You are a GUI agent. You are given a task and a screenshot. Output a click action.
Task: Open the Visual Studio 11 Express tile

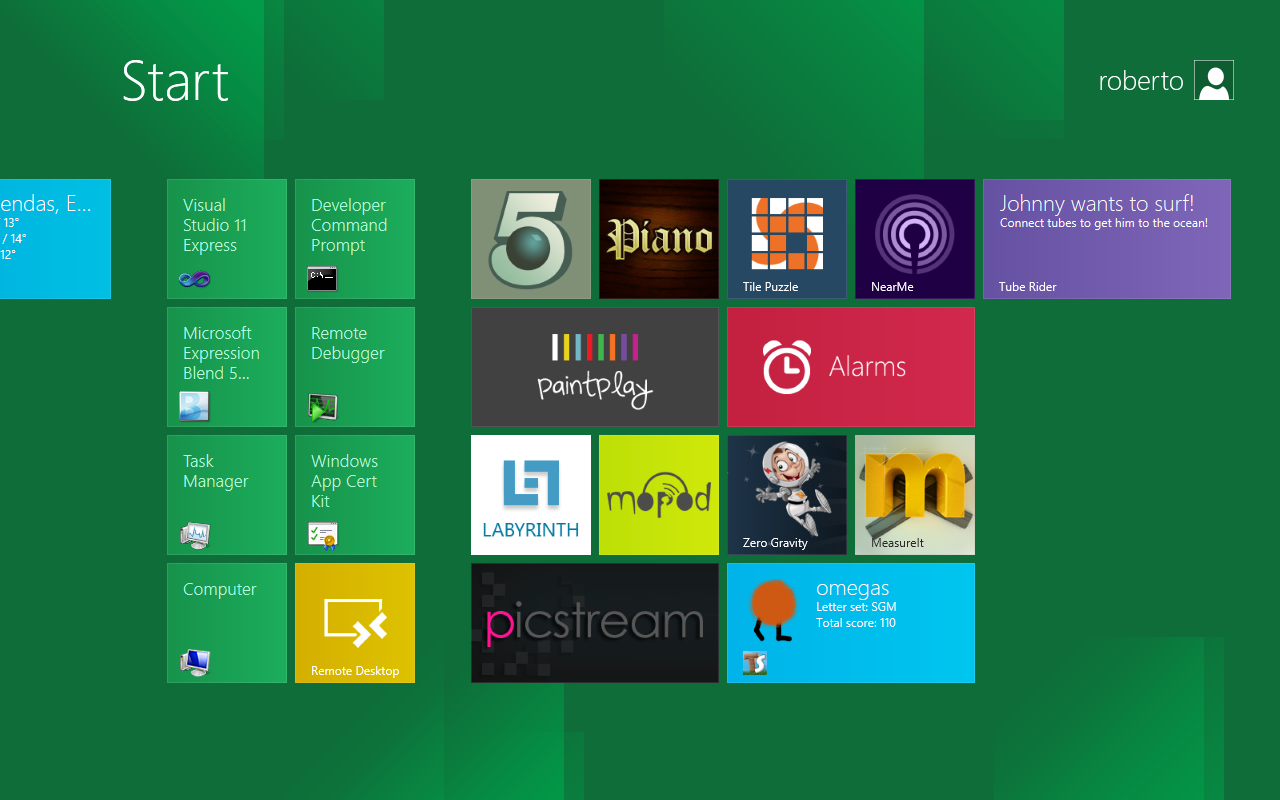point(227,239)
